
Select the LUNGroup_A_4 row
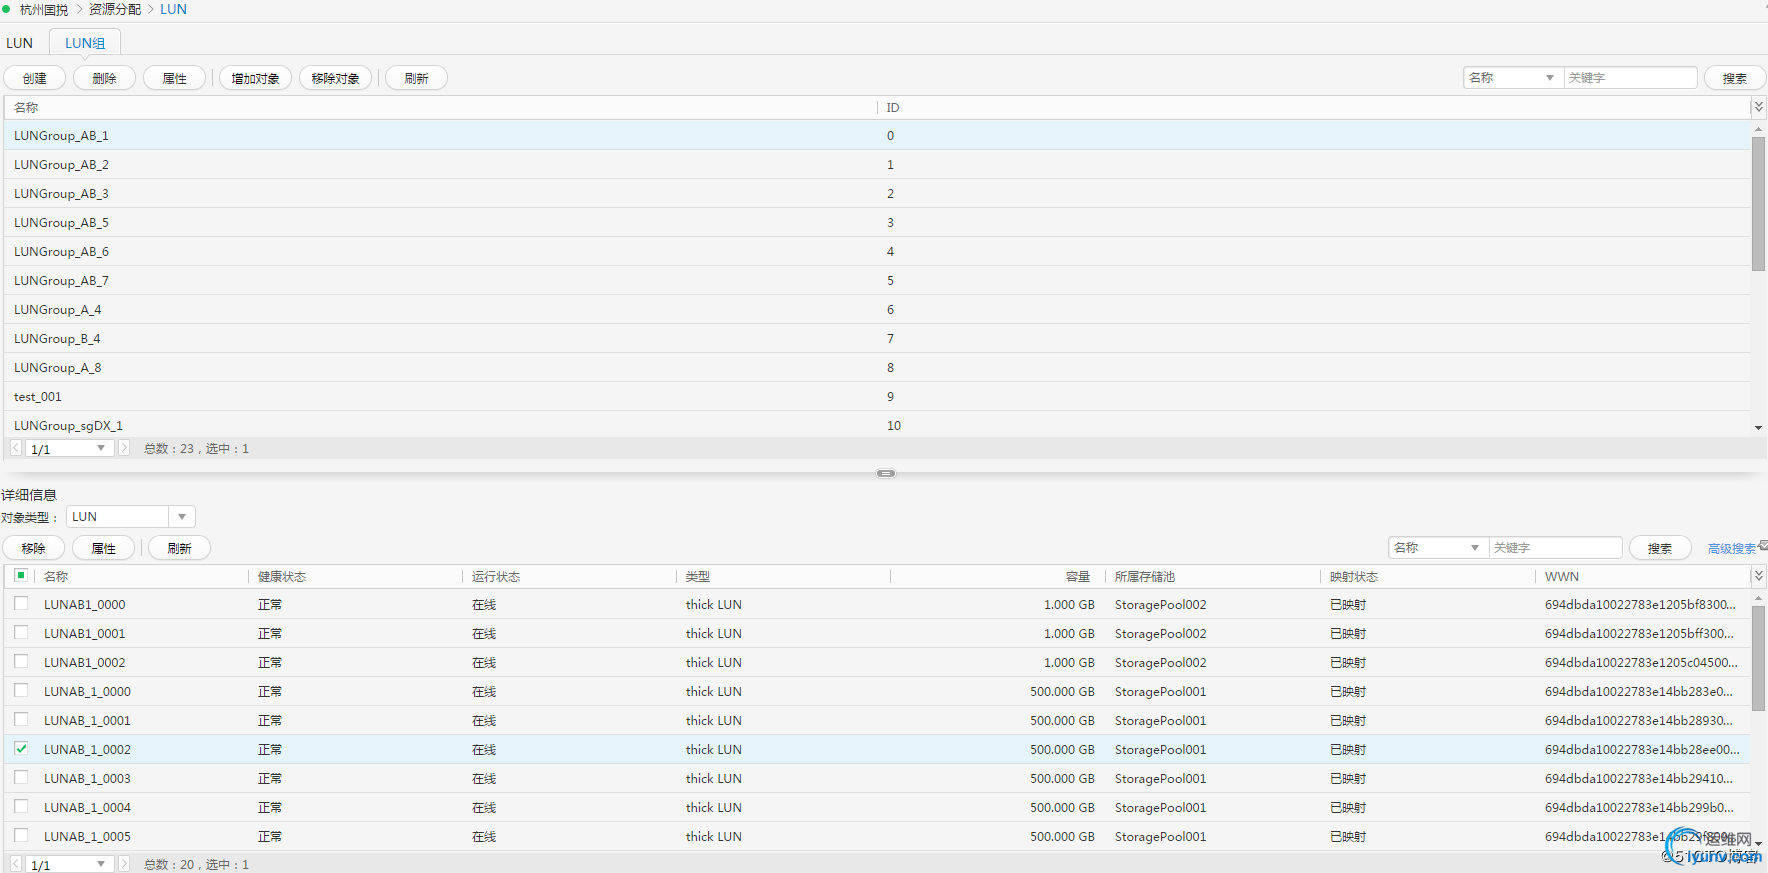[x=877, y=309]
